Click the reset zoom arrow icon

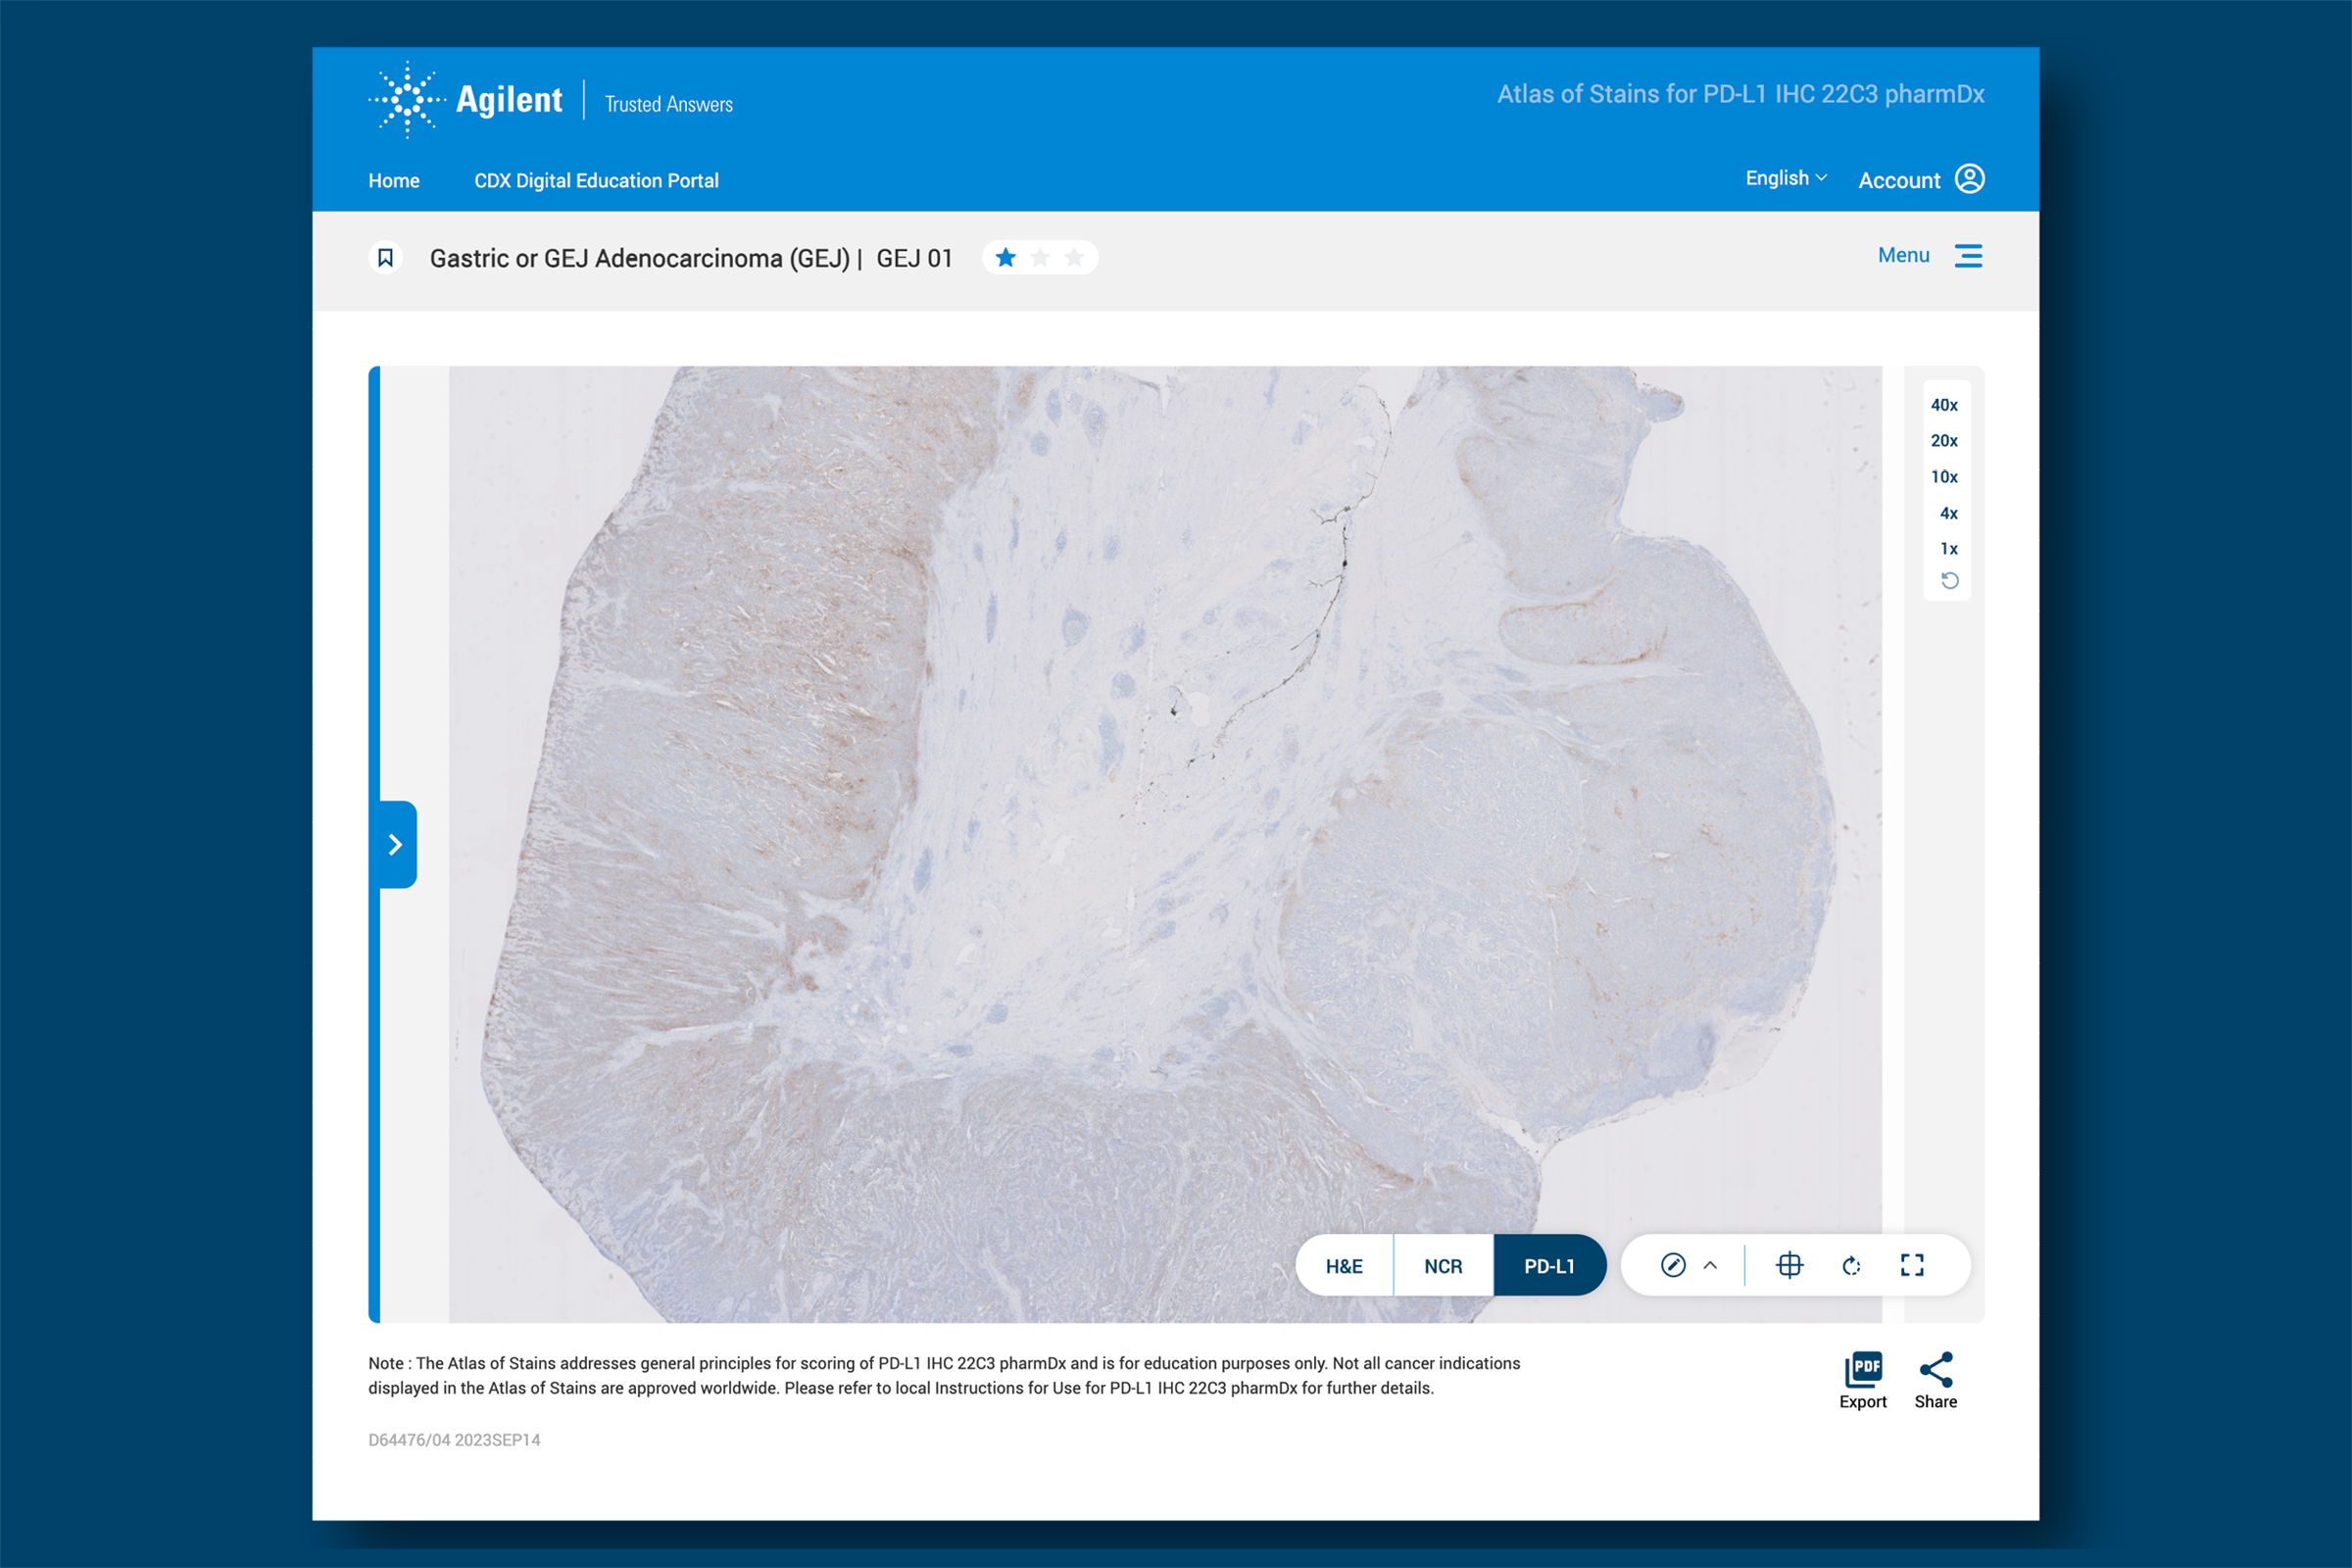click(x=1949, y=581)
